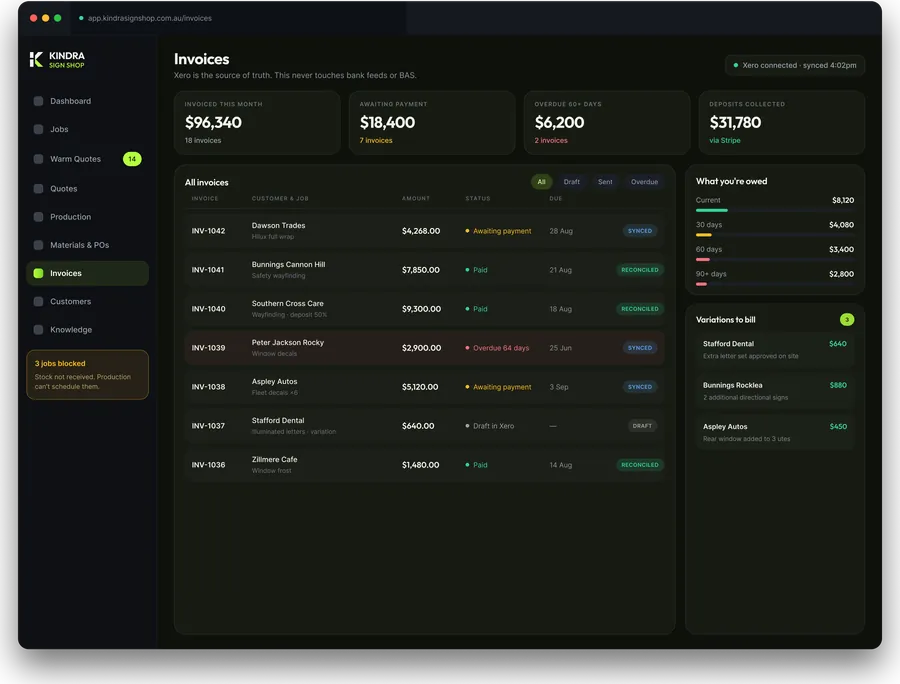Open Production in the sidebar
This screenshot has height=684, width=900.
click(87, 217)
